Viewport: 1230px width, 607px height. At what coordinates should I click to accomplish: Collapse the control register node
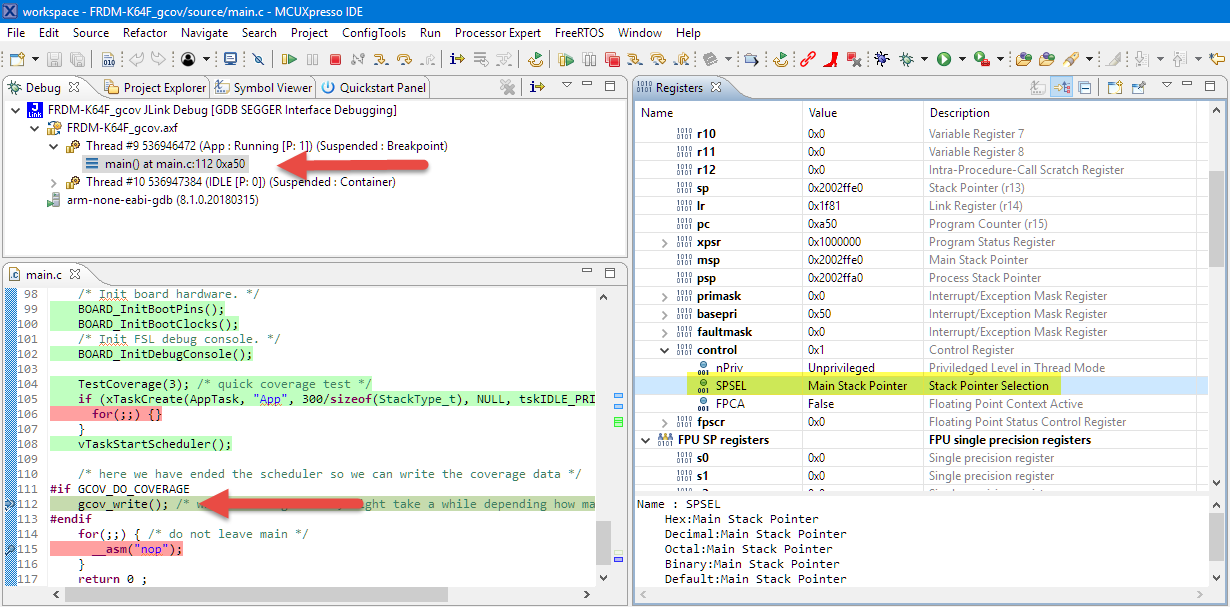click(664, 350)
